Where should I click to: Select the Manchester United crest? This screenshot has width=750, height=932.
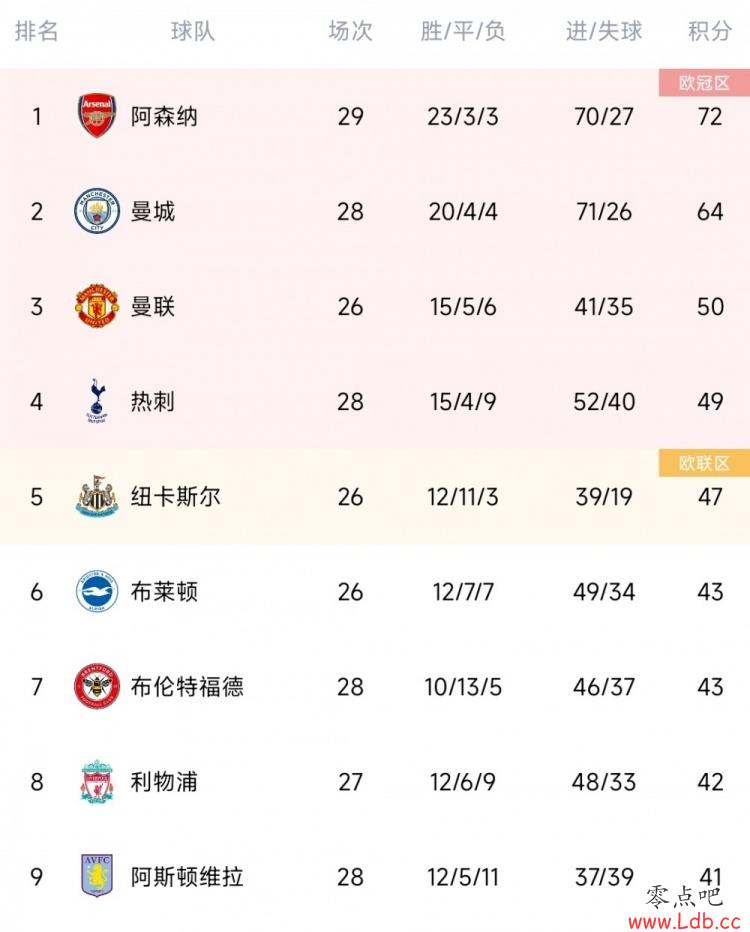[97, 306]
